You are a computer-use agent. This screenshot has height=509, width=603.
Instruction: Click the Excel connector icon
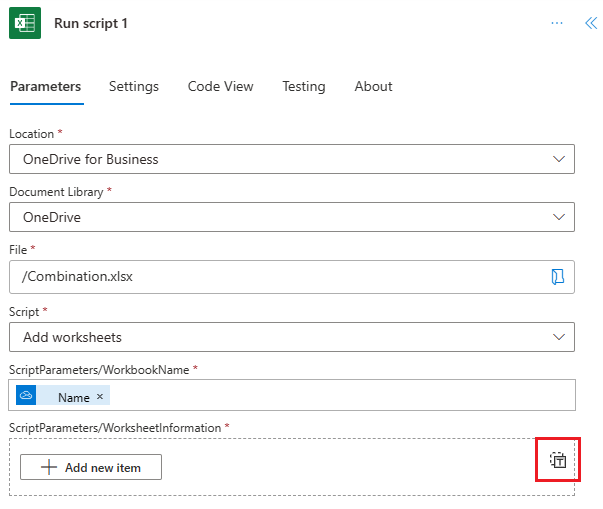(x=25, y=23)
